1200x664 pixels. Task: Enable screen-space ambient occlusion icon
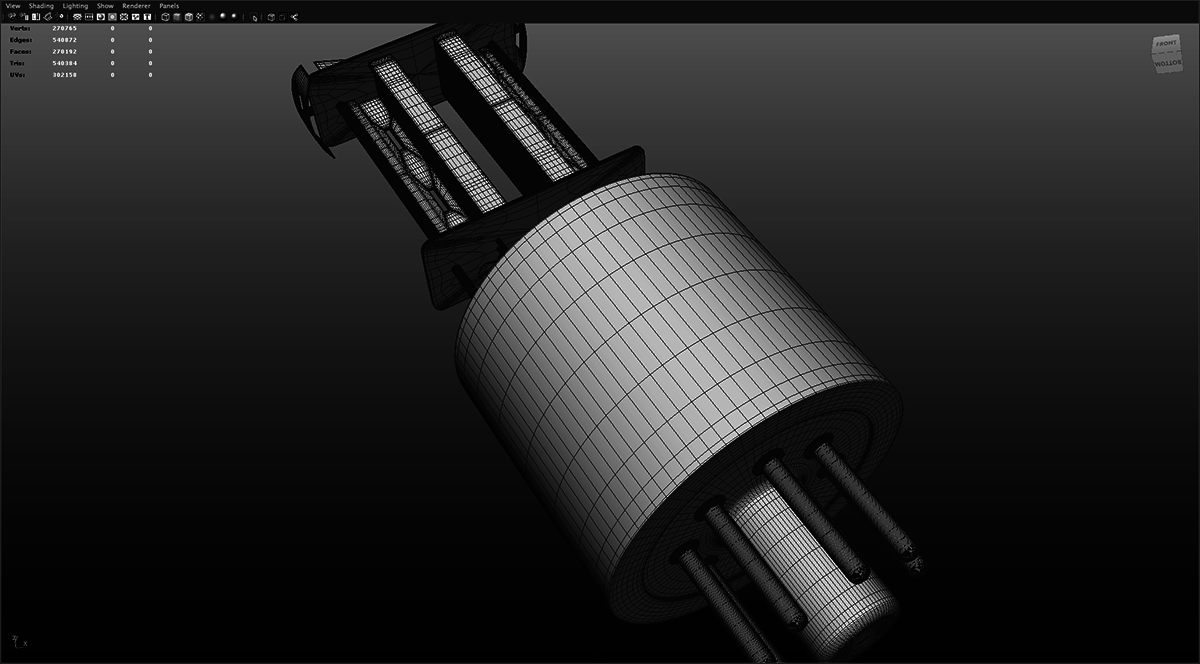223,16
